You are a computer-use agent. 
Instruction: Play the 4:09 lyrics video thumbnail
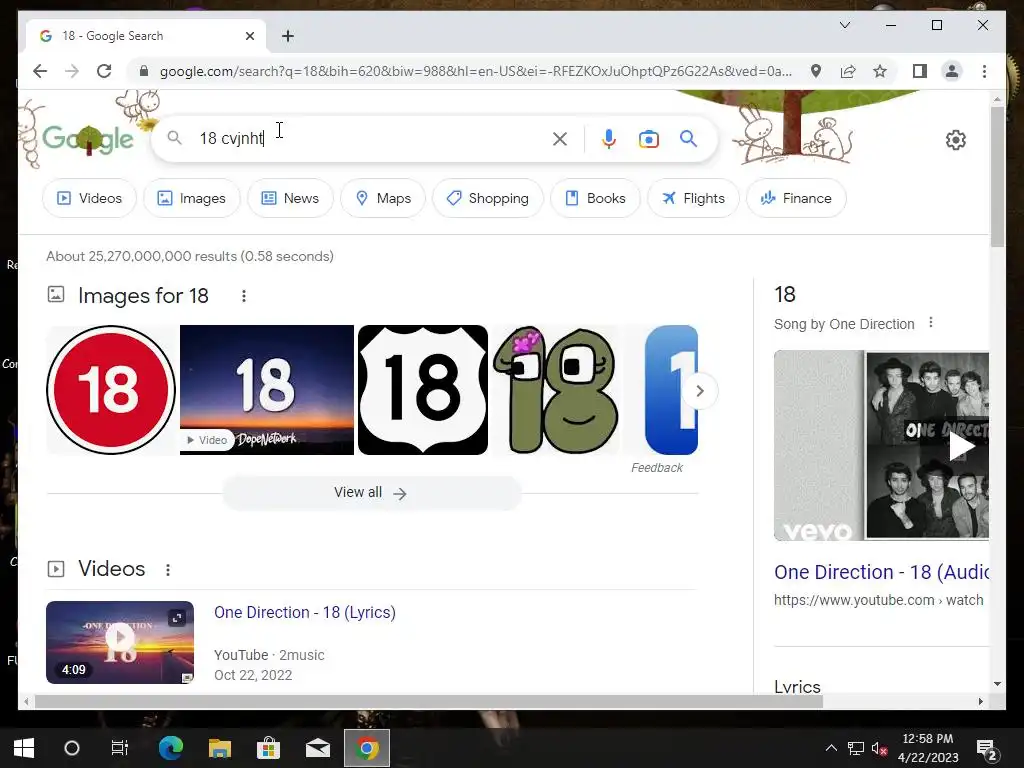[120, 643]
